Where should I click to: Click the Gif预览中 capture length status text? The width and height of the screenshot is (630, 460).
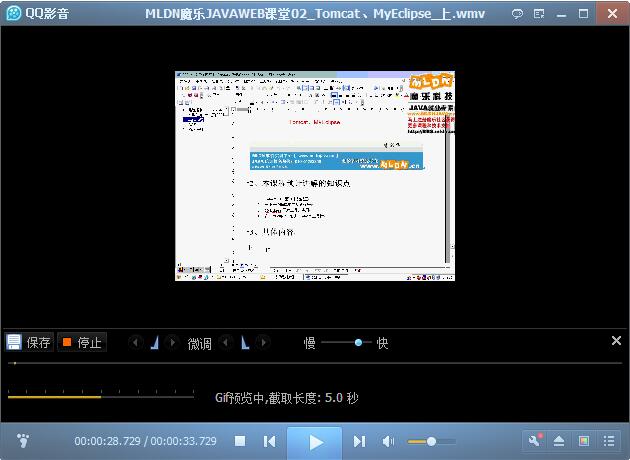(286, 398)
